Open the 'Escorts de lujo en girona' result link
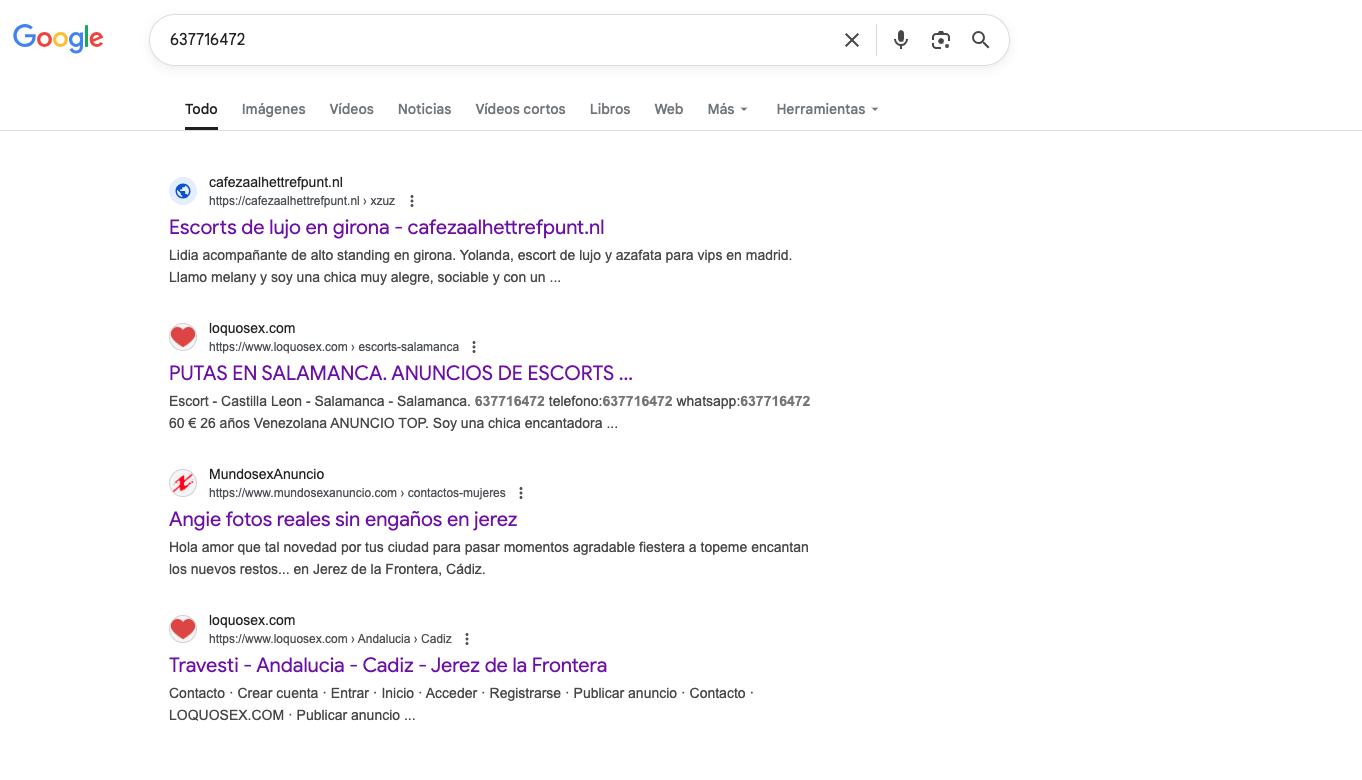The width and height of the screenshot is (1362, 780). (387, 227)
